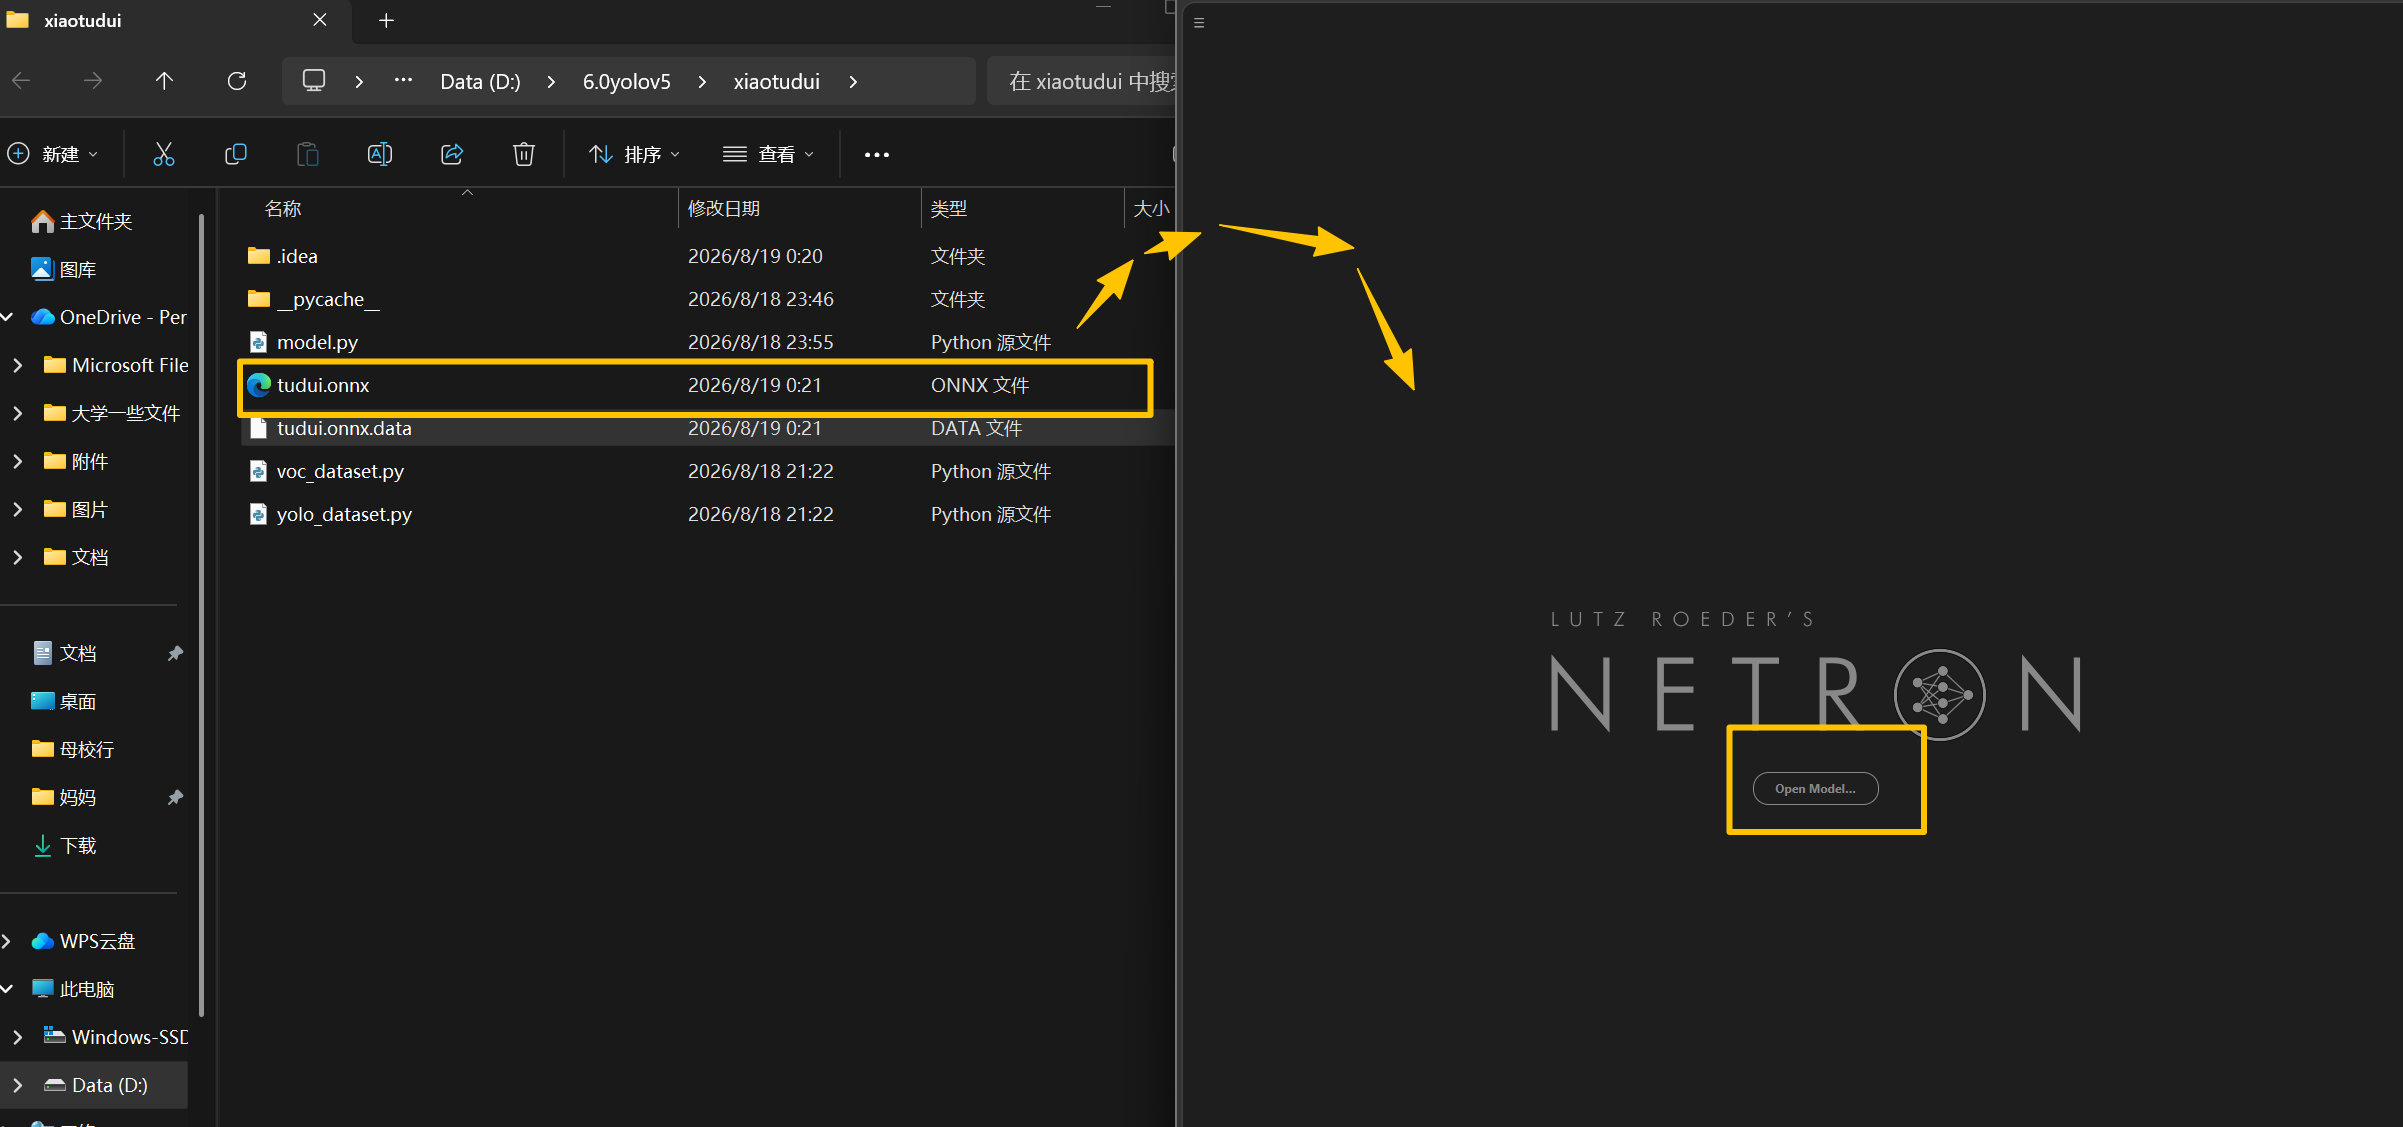Click xiaotudui breadcrumb segment
This screenshot has width=2403, height=1127.
776,82
